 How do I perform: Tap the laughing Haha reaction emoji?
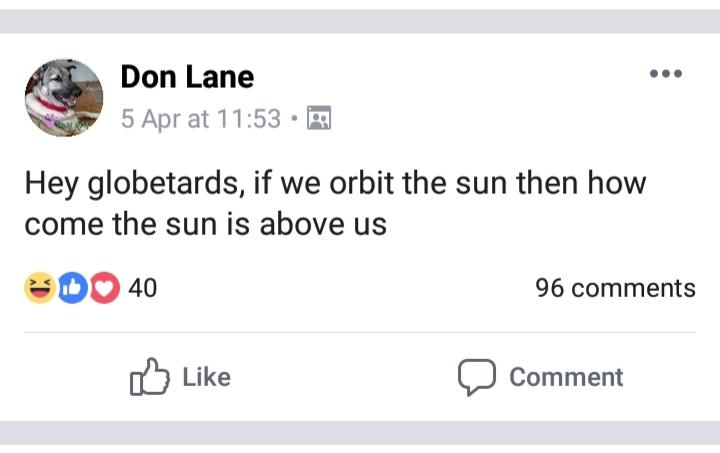(40, 288)
